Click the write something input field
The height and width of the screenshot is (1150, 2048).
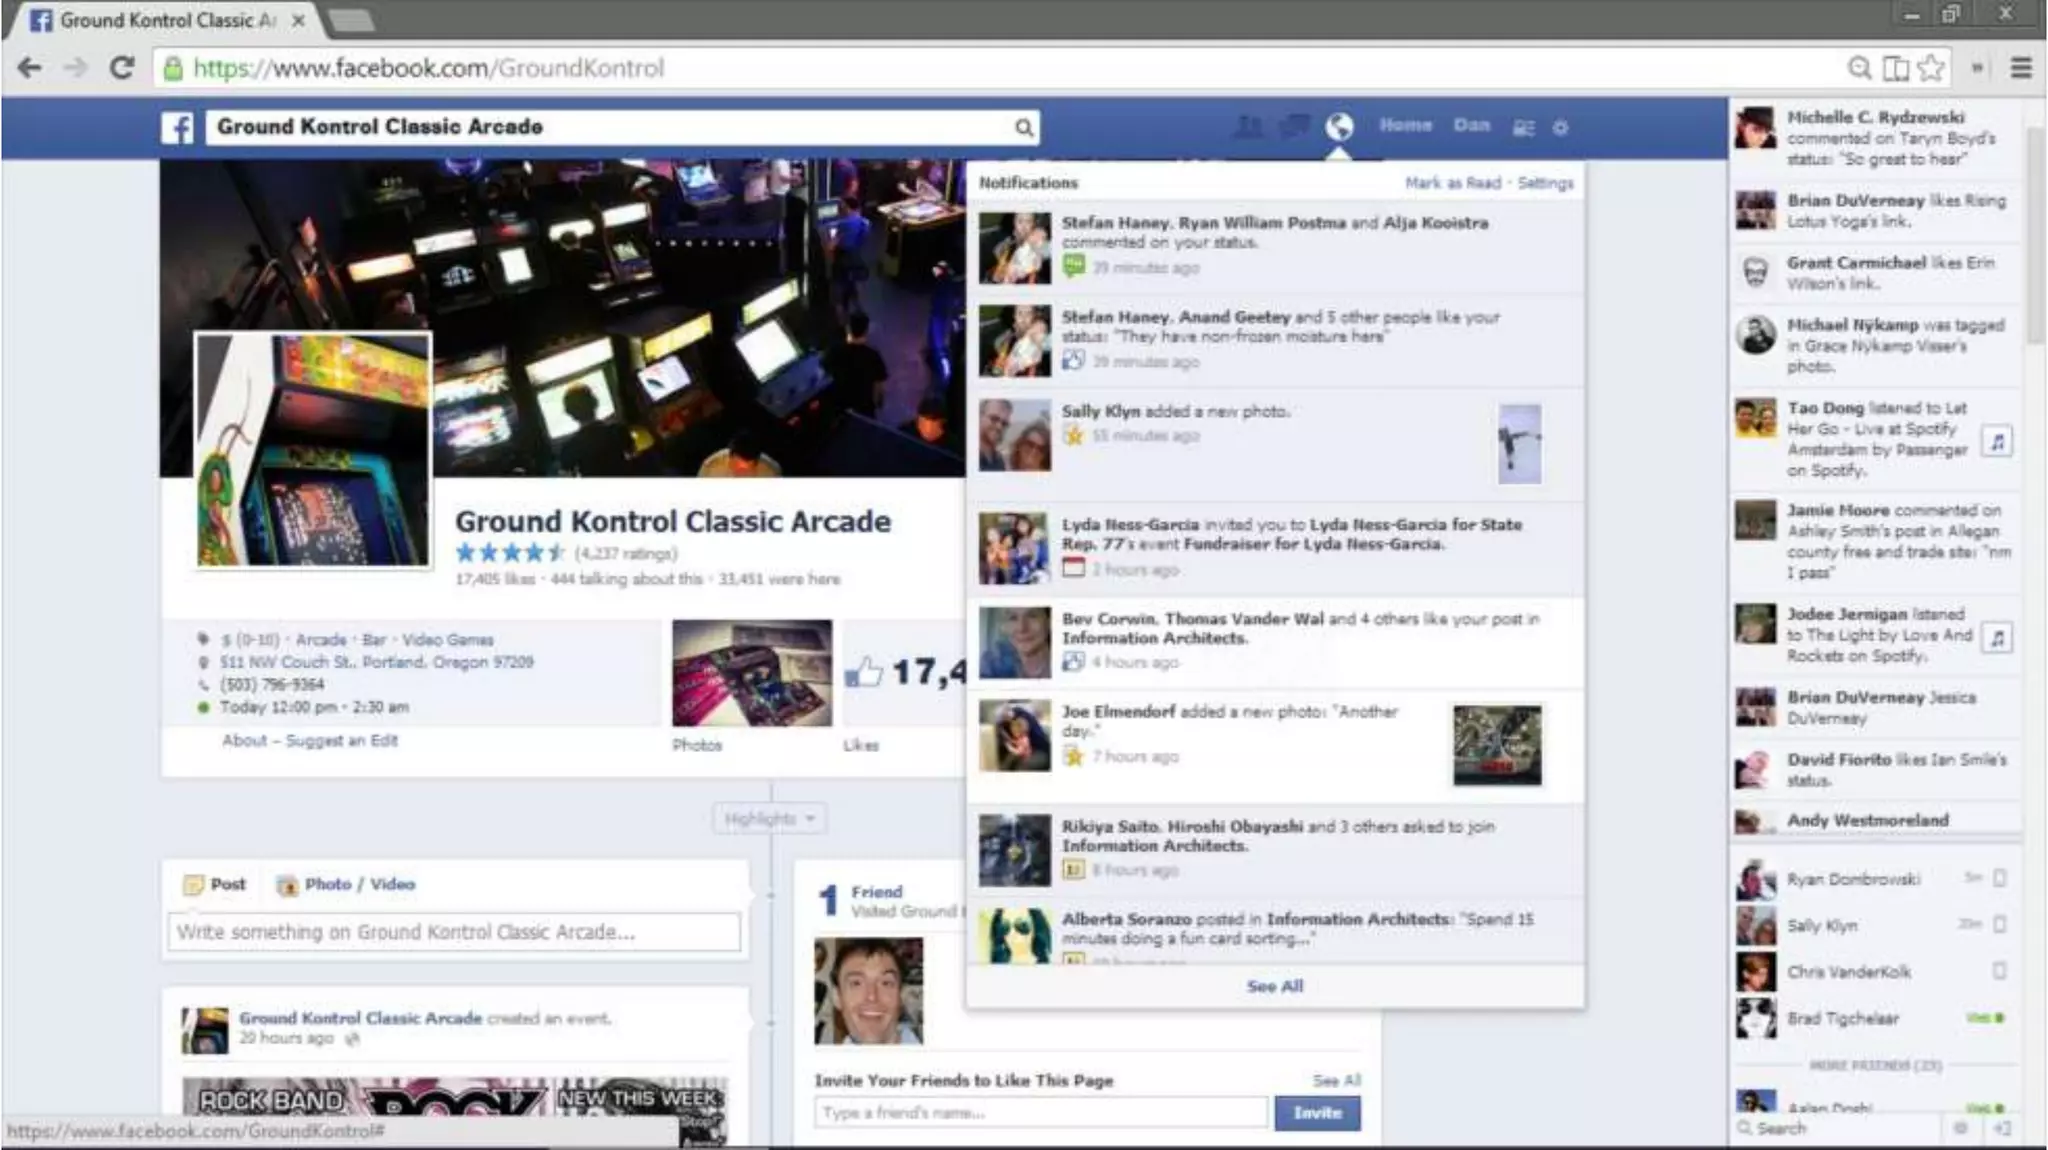coord(454,932)
